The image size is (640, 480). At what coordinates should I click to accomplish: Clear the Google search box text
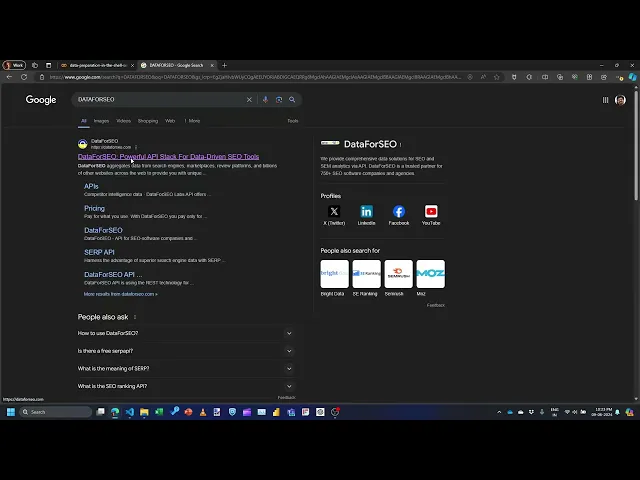tap(249, 100)
